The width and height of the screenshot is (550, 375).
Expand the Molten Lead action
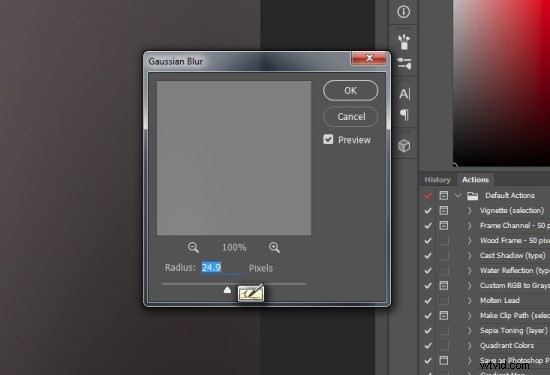pyautogui.click(x=470, y=300)
